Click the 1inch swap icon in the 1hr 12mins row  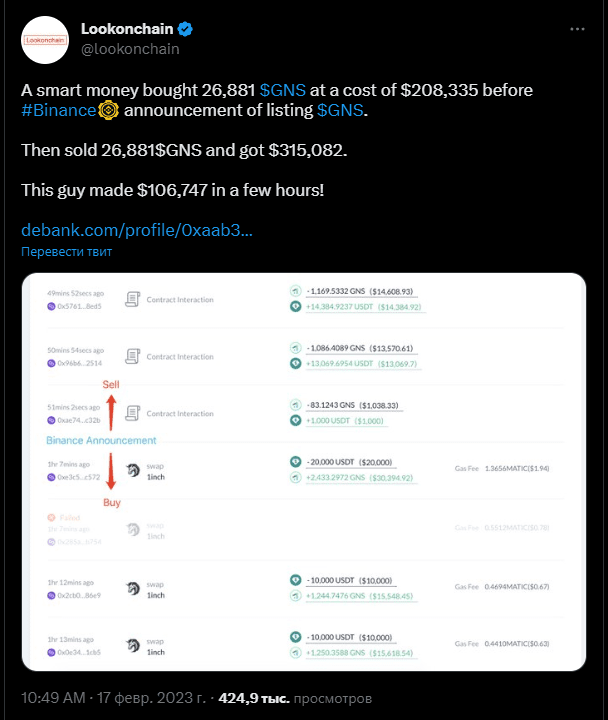(133, 588)
